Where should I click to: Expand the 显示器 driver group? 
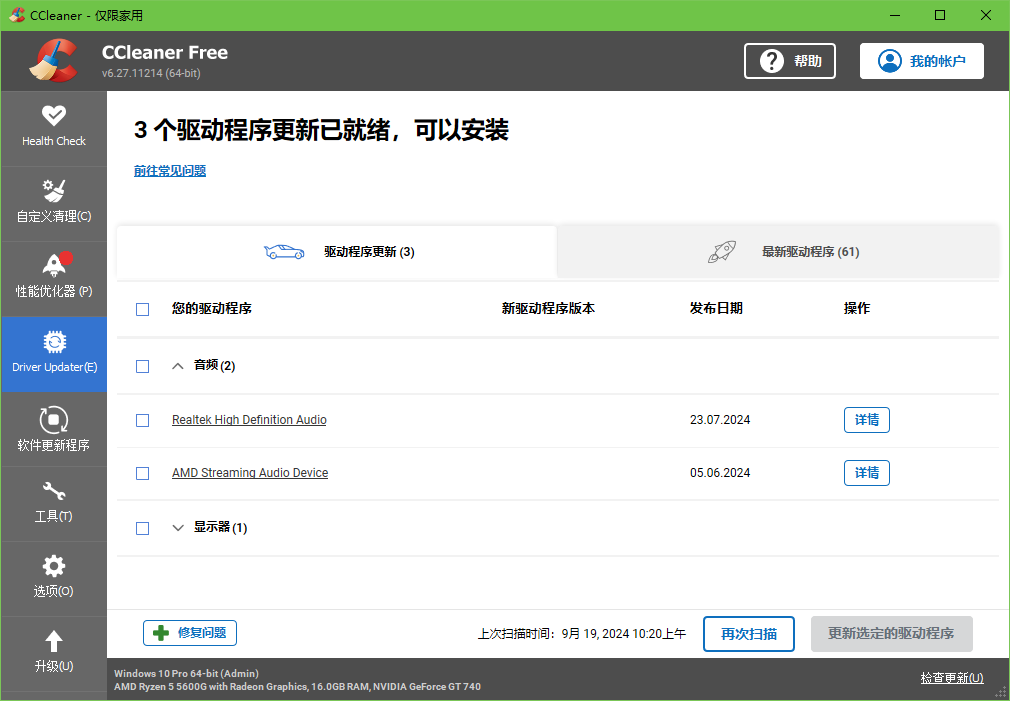pos(178,527)
